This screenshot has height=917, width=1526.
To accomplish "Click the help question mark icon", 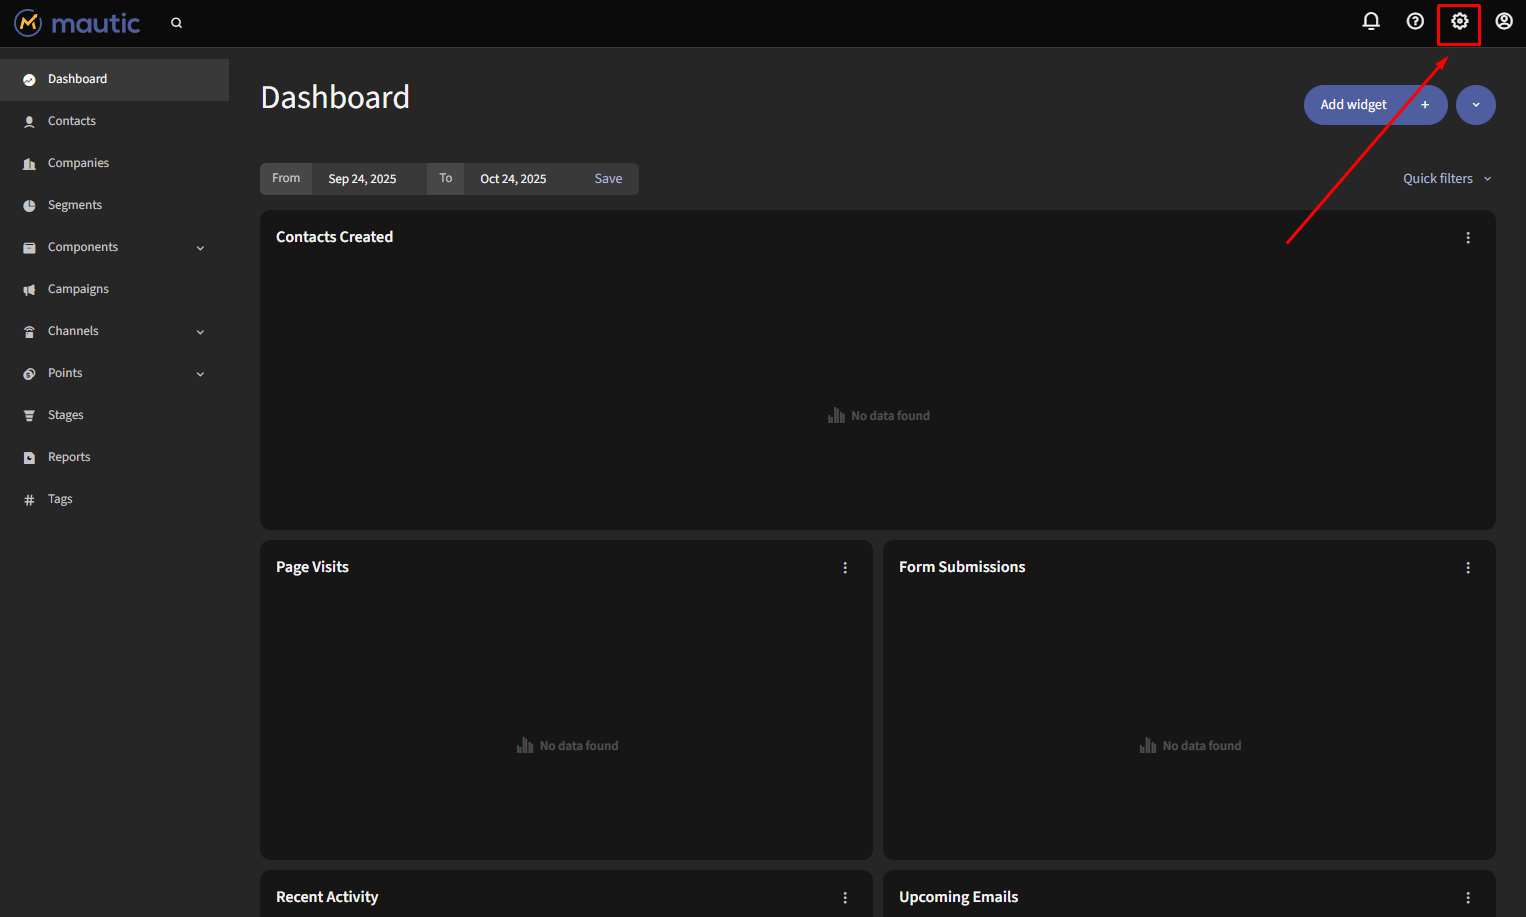I will tap(1415, 21).
